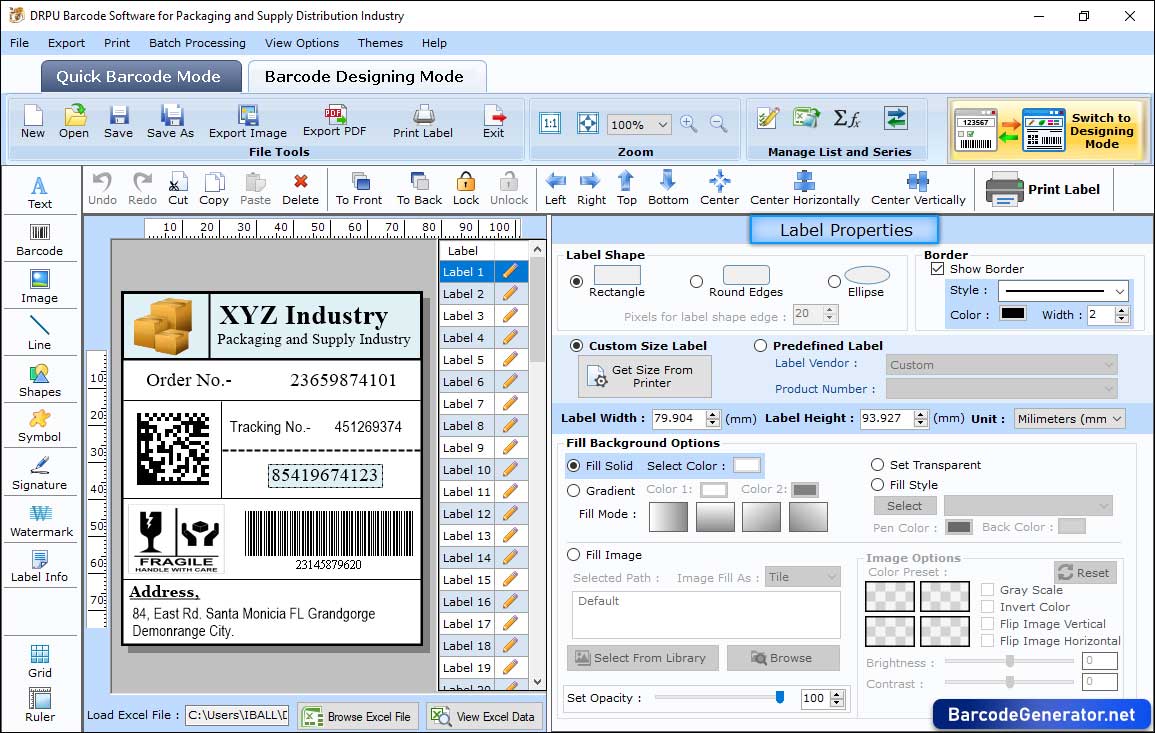Click Switch to Designing Mode button
Screen dimensions: 1155x733
click(x=1048, y=130)
